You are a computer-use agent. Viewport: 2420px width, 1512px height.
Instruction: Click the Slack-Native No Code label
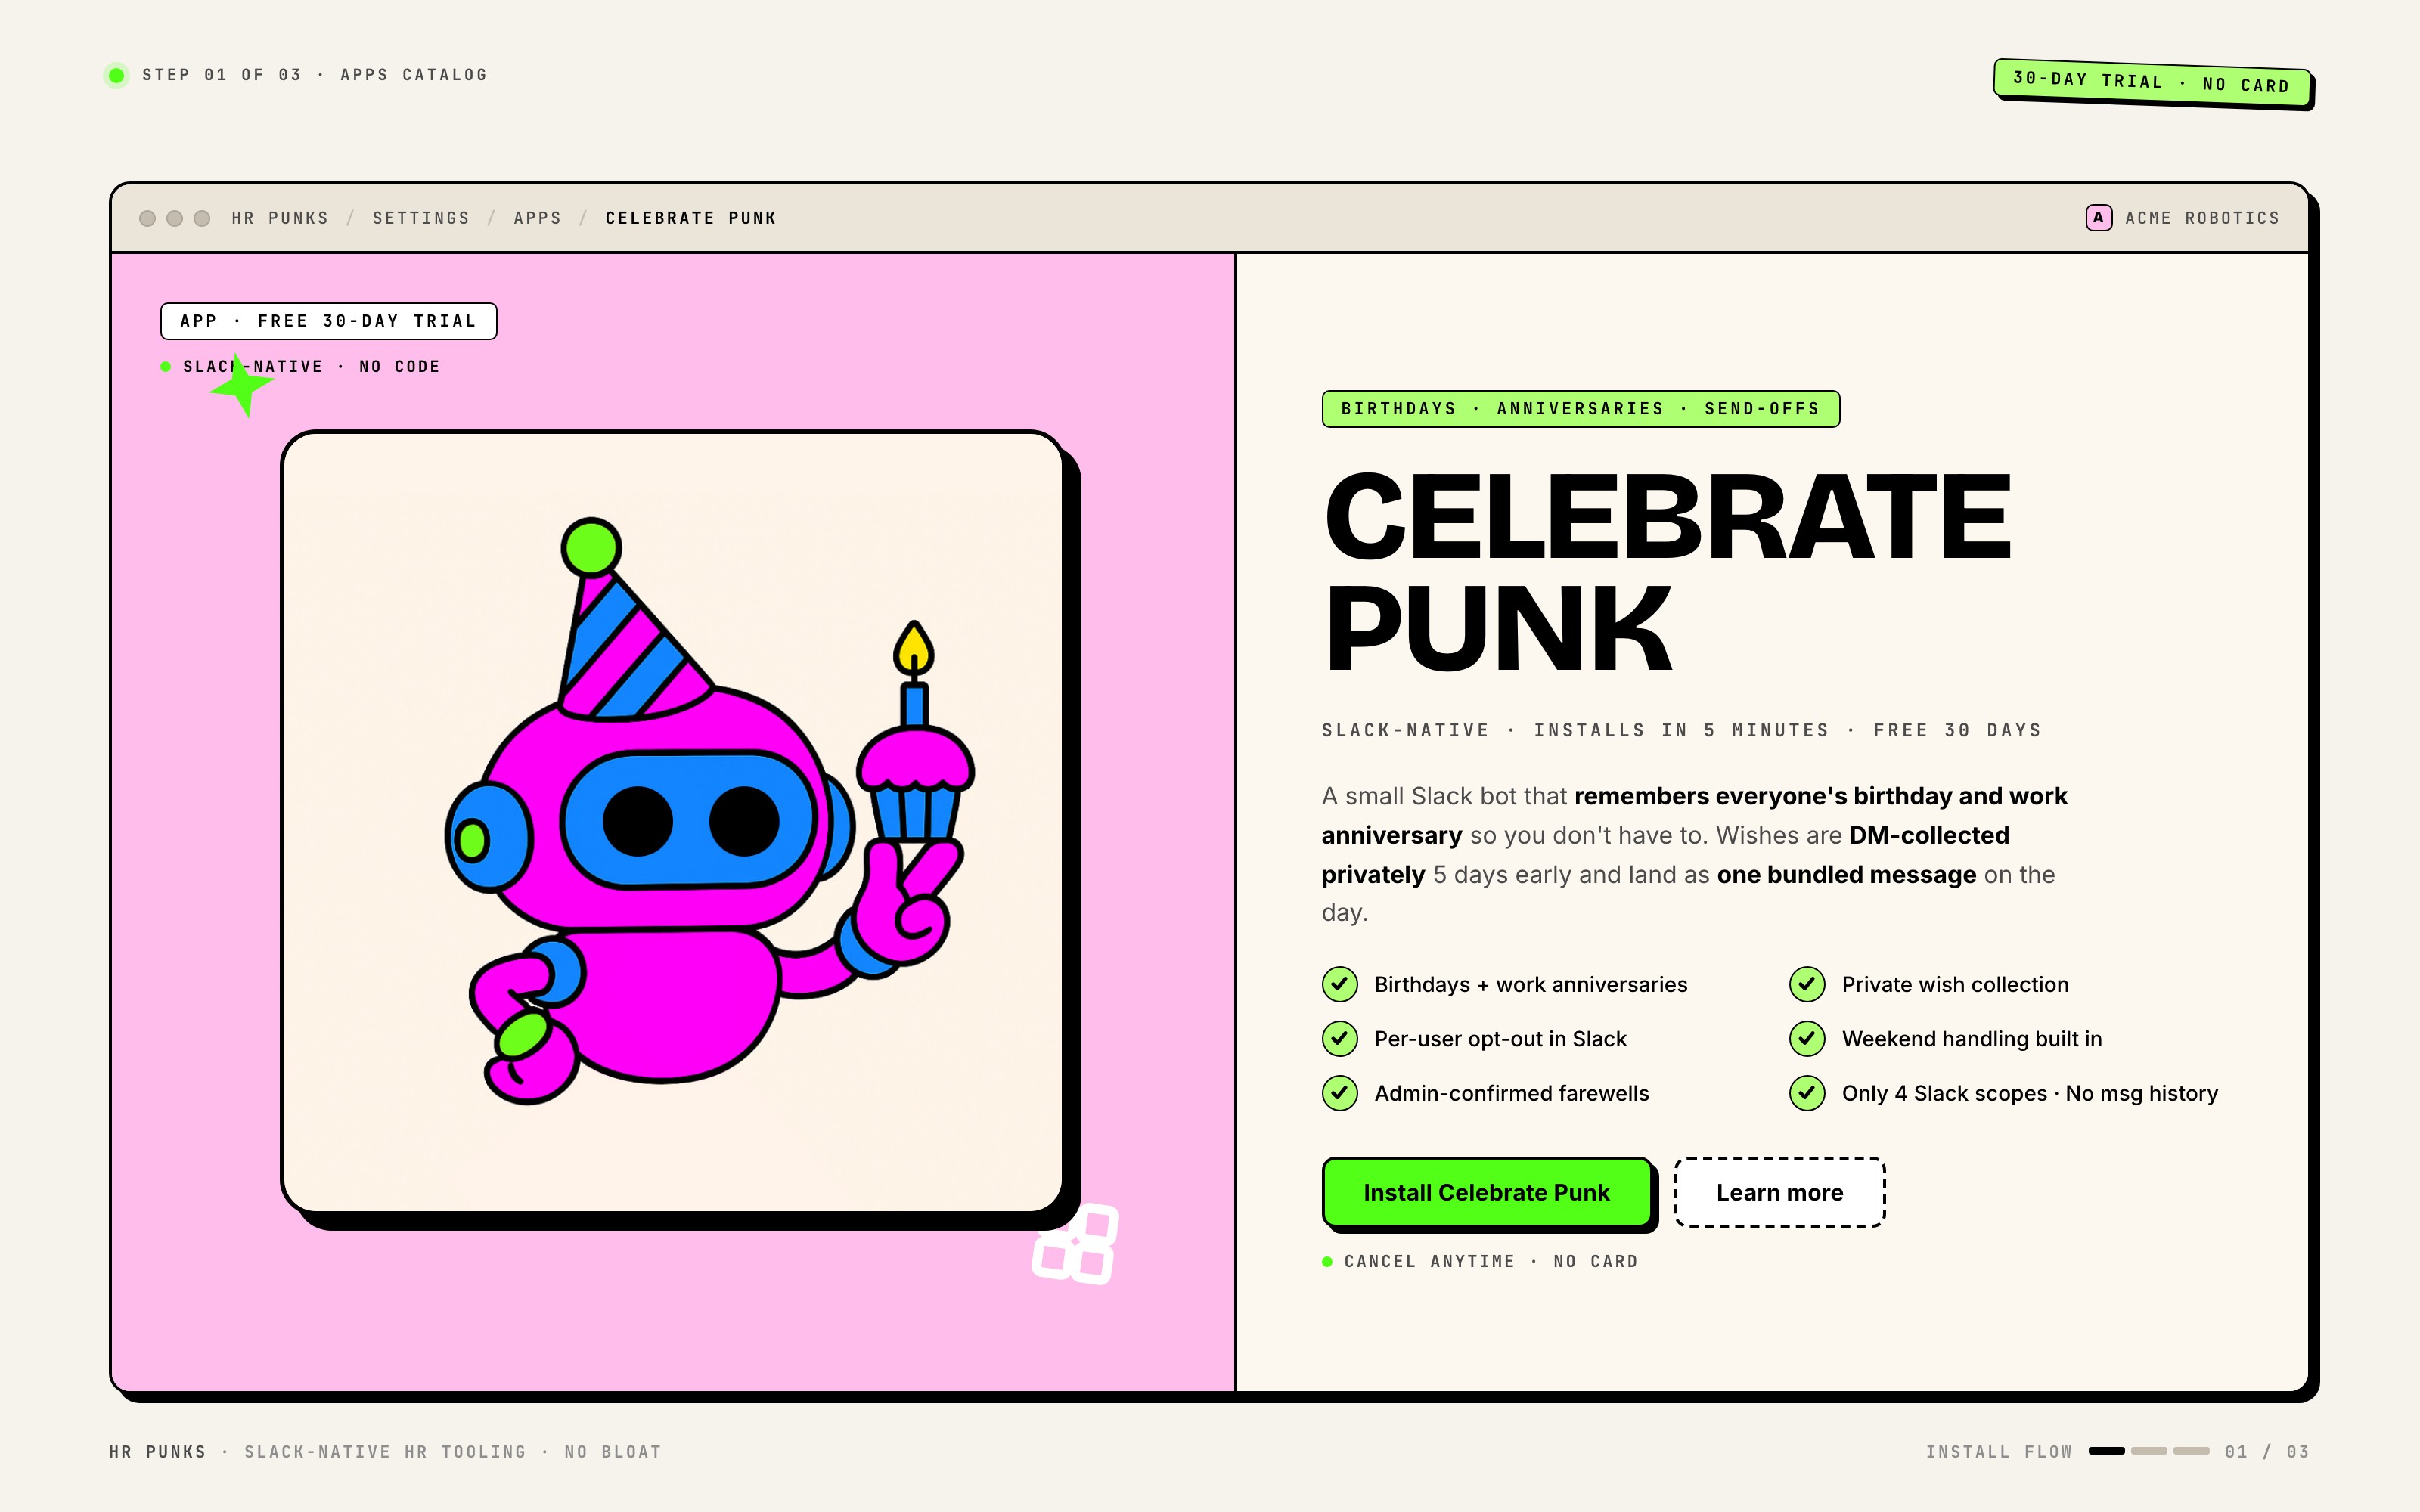click(311, 367)
